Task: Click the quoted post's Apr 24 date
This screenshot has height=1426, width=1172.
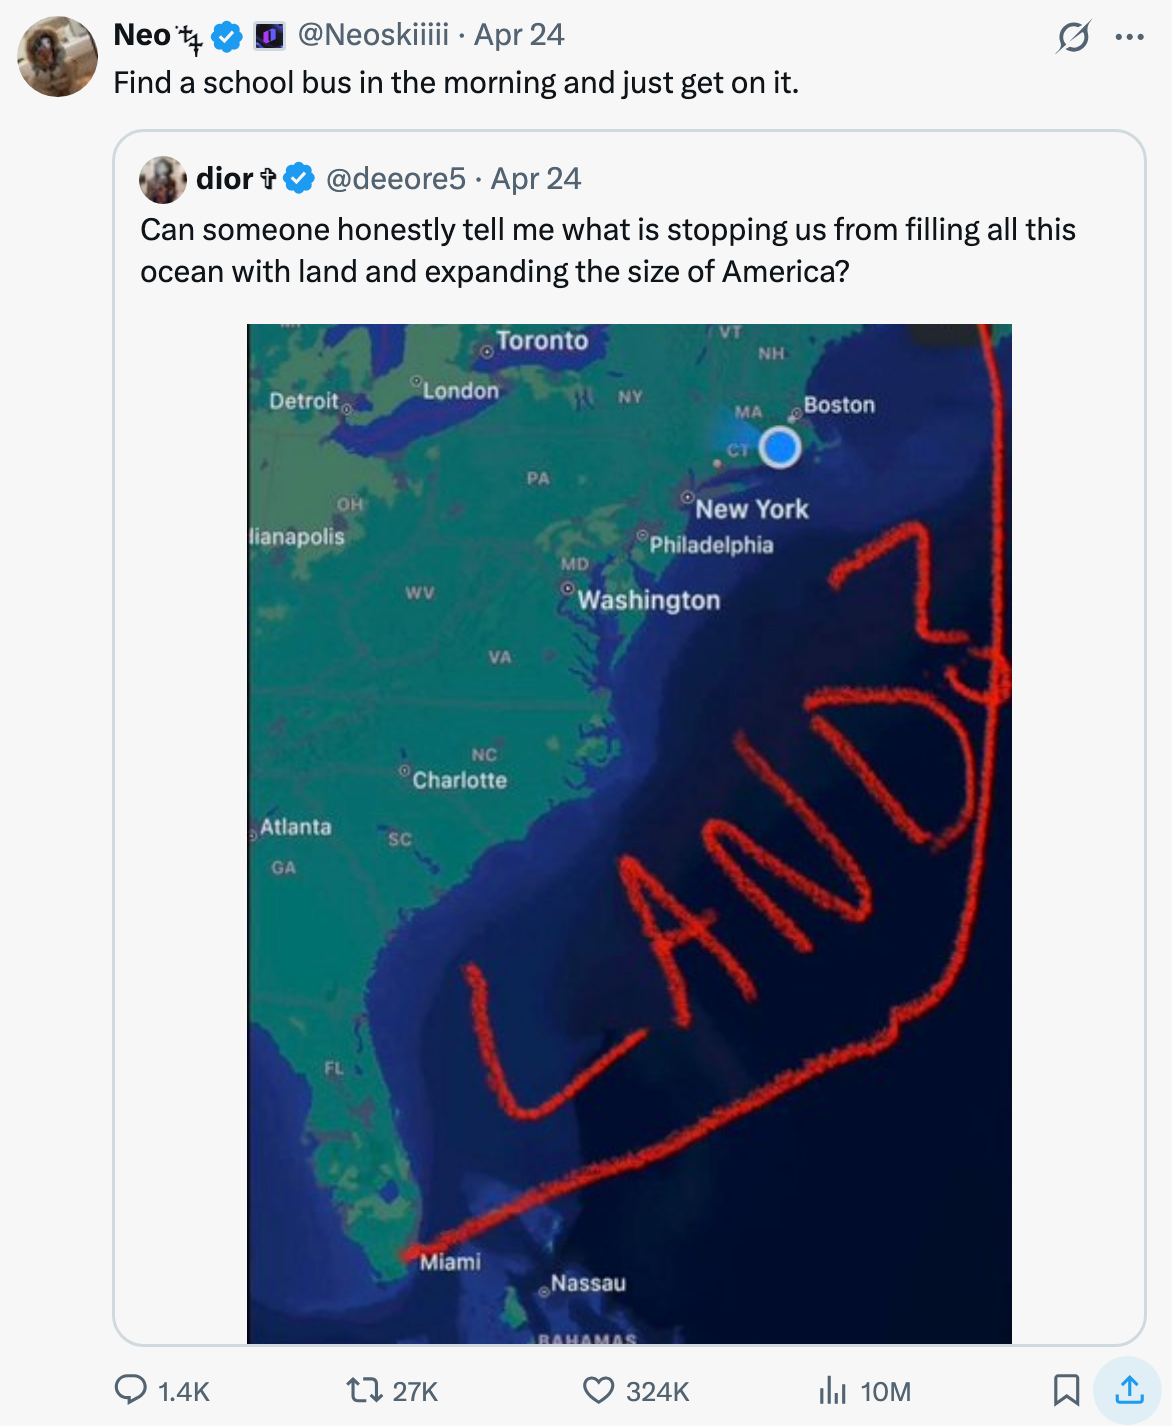Action: click(x=536, y=179)
